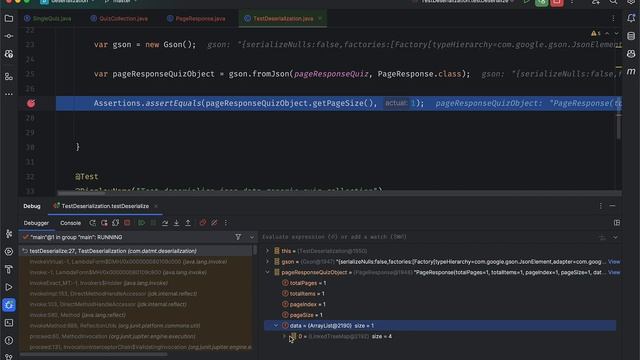Viewport: 640px width, 360px height.
Task: Open the Run tool window
Action: coord(9,287)
